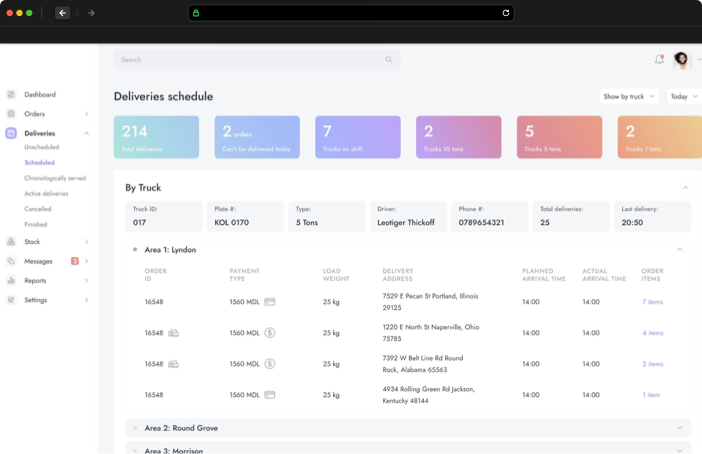The height and width of the screenshot is (454, 702).
Task: Open the "7 items" order link
Action: click(652, 302)
